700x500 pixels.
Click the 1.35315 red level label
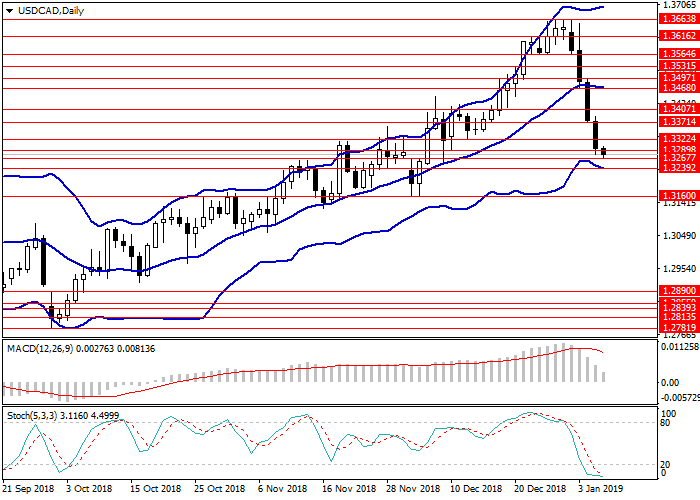pos(679,66)
